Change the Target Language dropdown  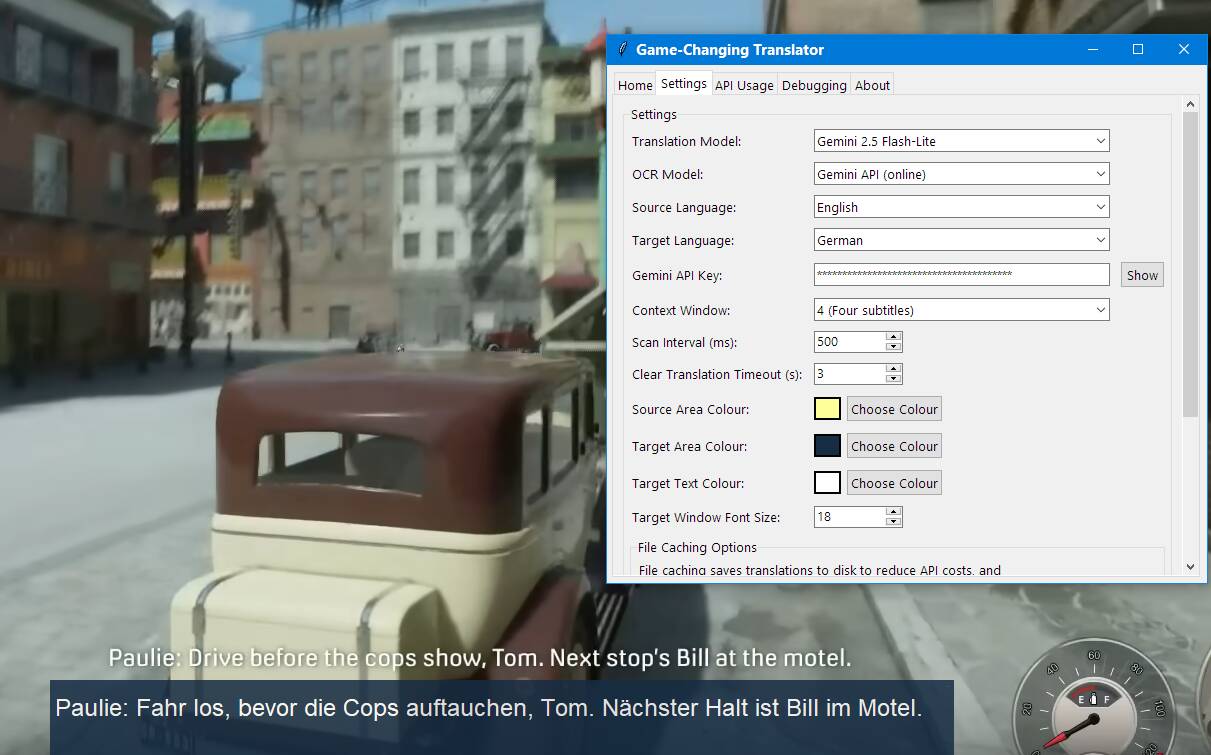click(962, 240)
